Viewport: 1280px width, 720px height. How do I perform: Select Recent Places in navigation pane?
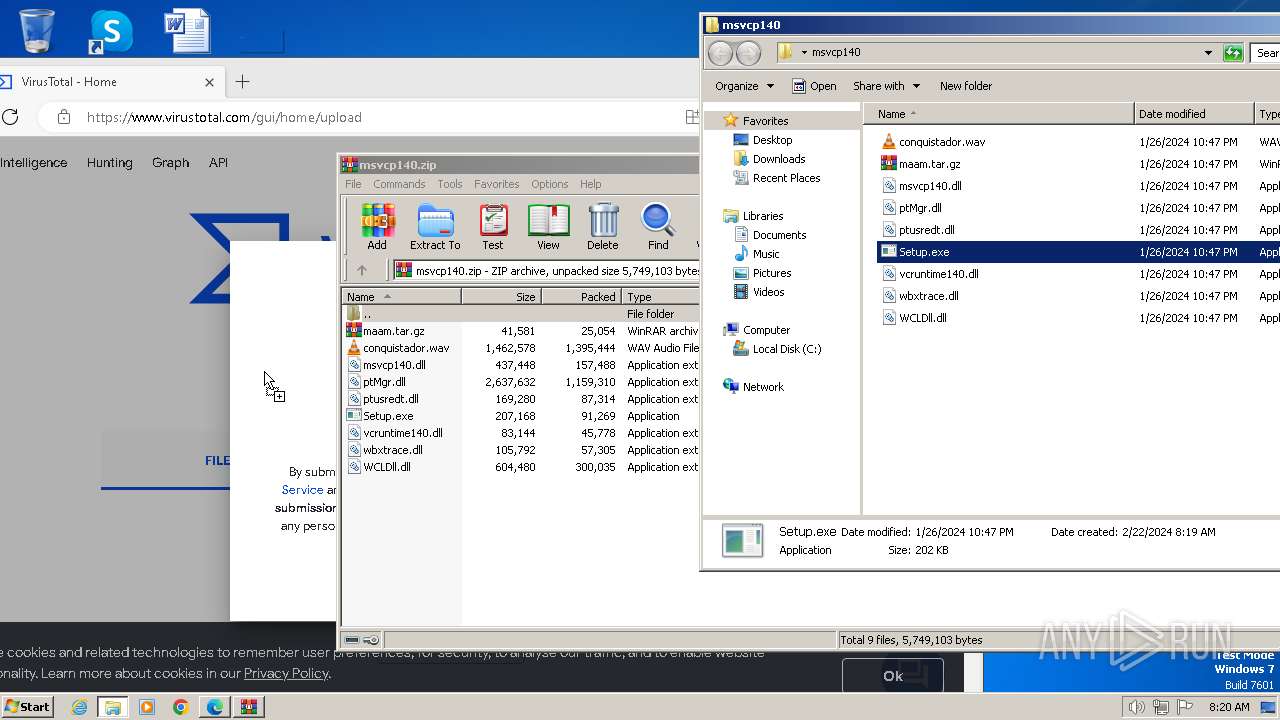786,178
